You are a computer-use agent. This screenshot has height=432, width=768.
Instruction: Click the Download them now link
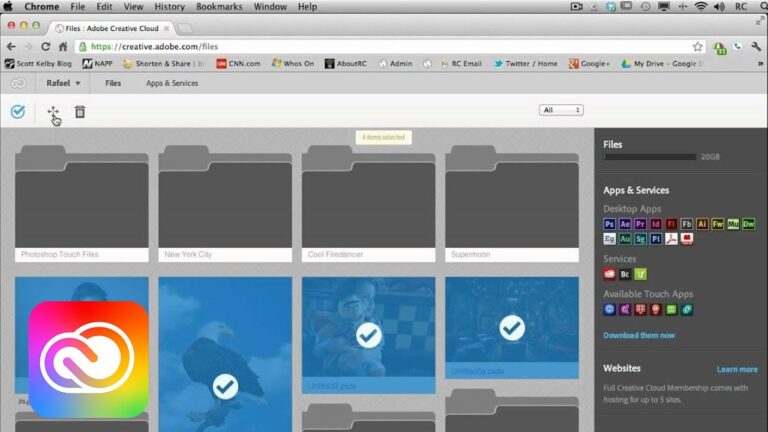(639, 336)
